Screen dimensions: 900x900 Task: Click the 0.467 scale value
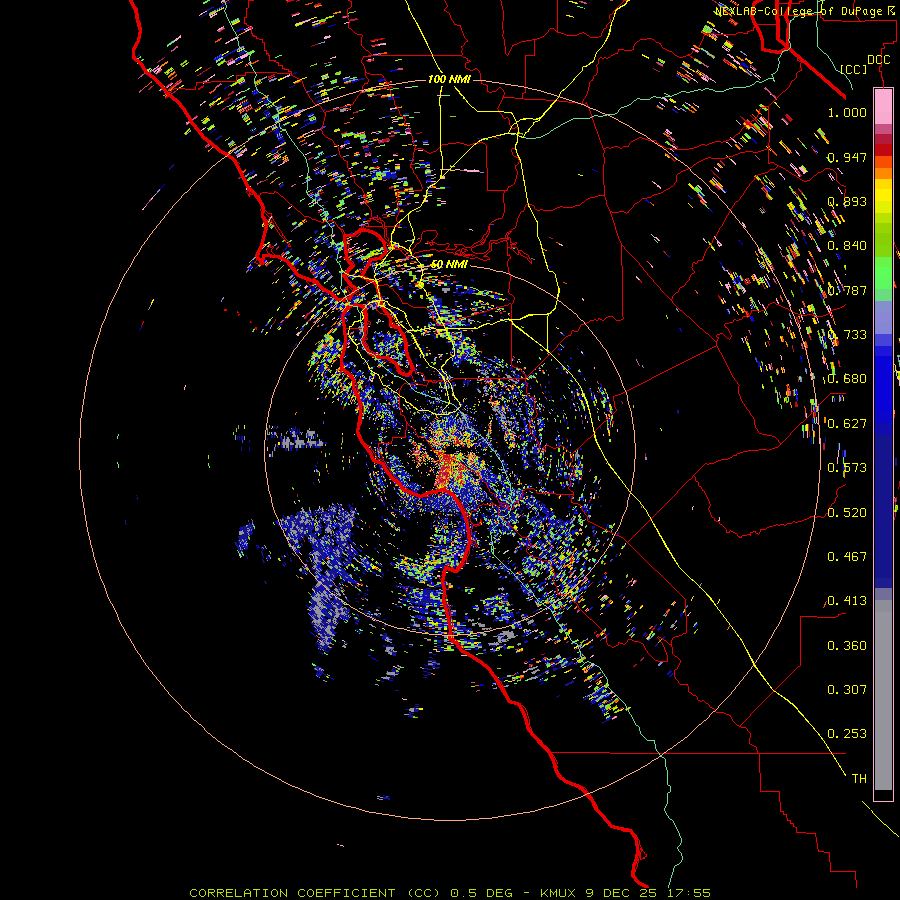click(847, 557)
